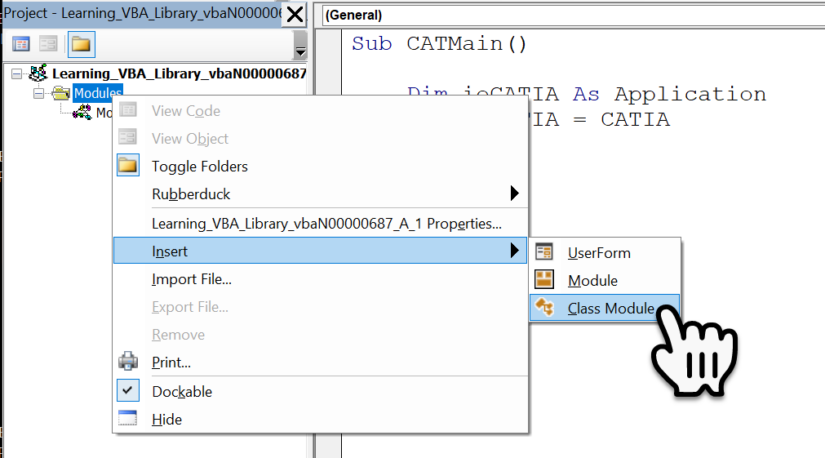Insert a new Module from submenu
The width and height of the screenshot is (825, 458).
tap(592, 281)
